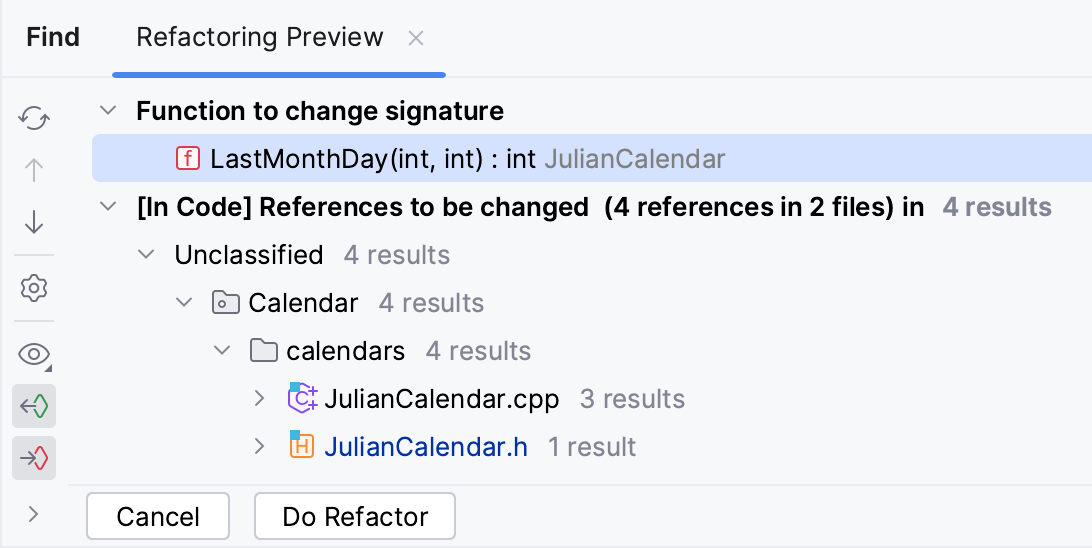Screen dimensions: 1092x548
Task: Expand the sidebar bottom chevron
Action: tap(34, 514)
